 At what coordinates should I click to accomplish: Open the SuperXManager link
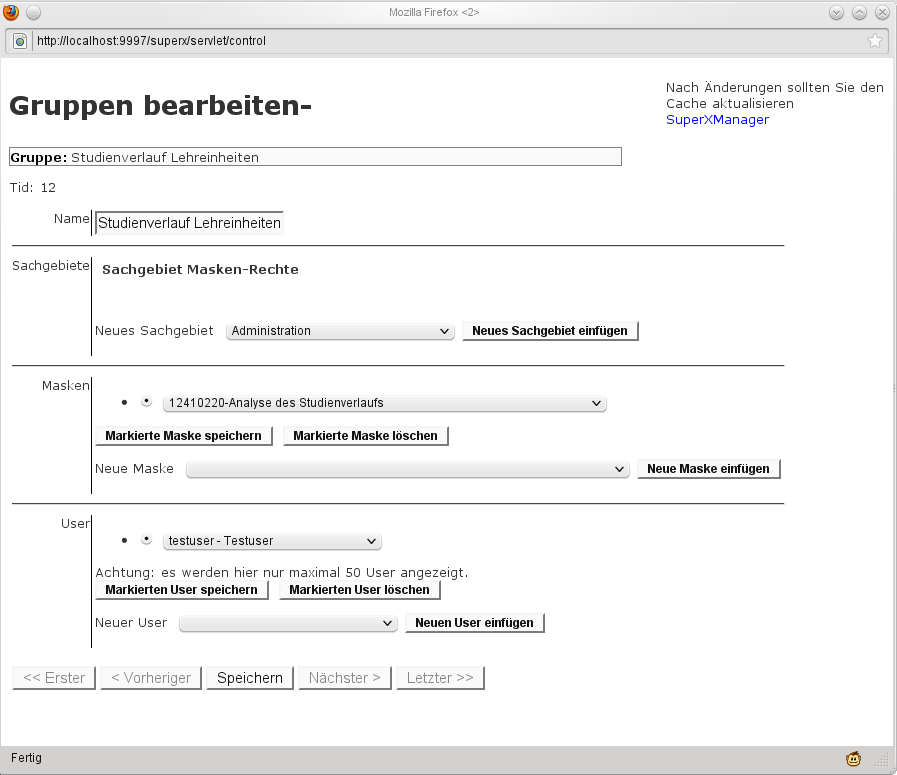[x=717, y=120]
